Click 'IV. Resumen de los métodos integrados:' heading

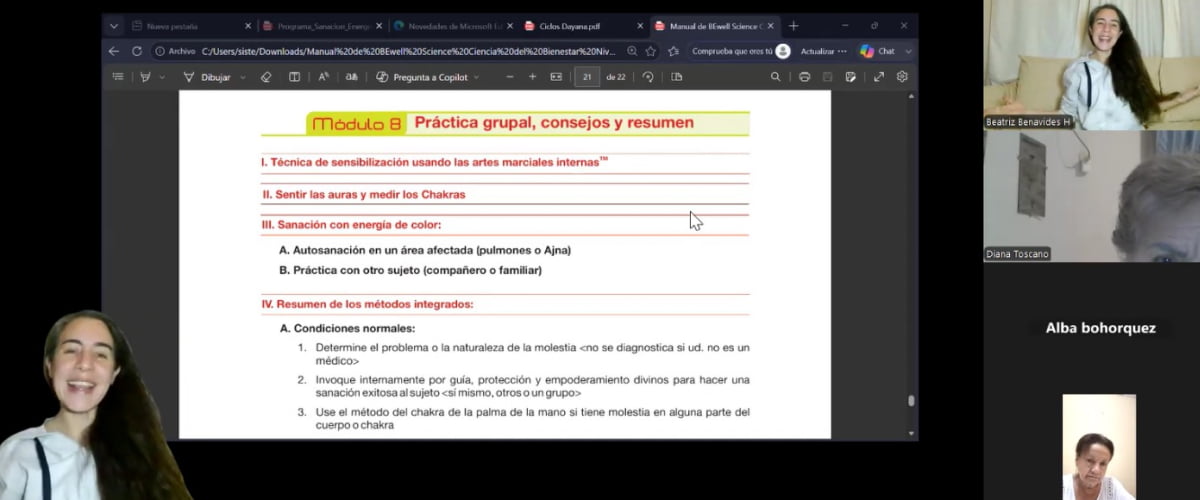367,304
